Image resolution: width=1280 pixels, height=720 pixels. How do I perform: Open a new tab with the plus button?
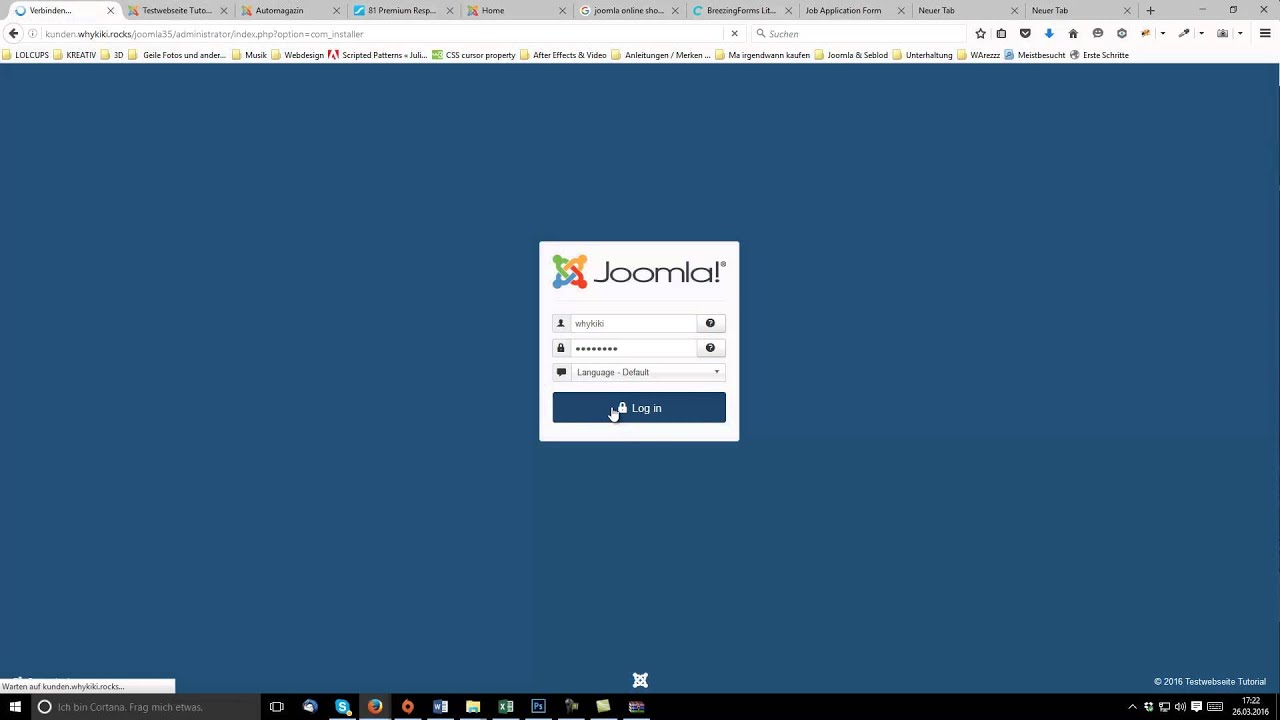tap(1150, 10)
